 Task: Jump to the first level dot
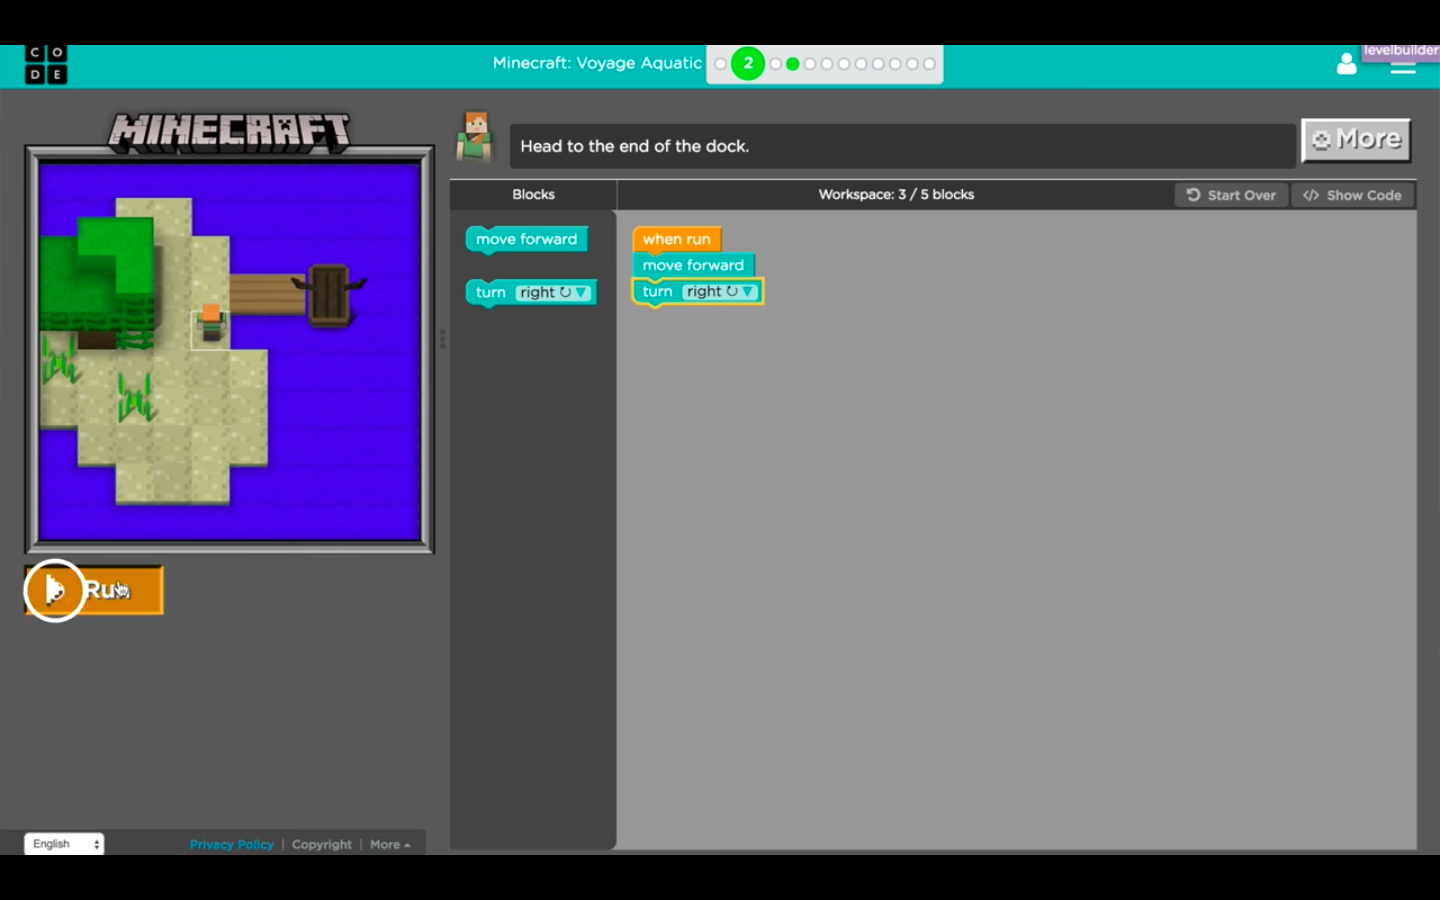tap(720, 64)
